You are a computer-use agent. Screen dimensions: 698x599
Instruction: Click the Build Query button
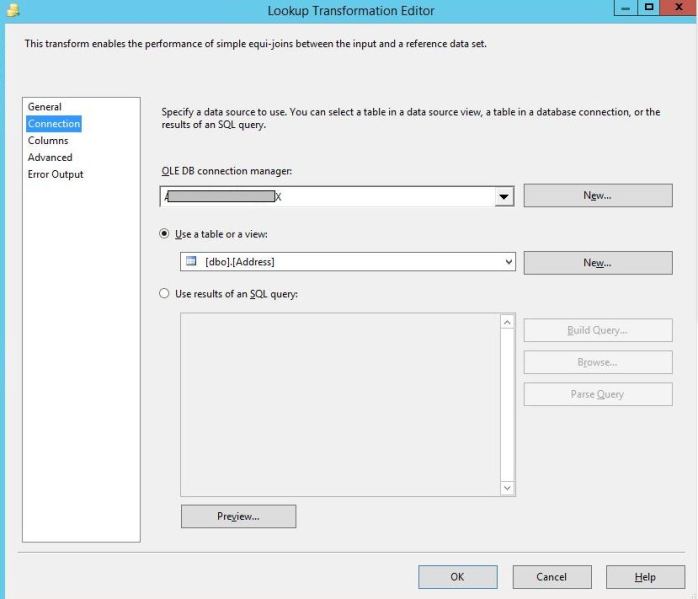[x=598, y=330]
